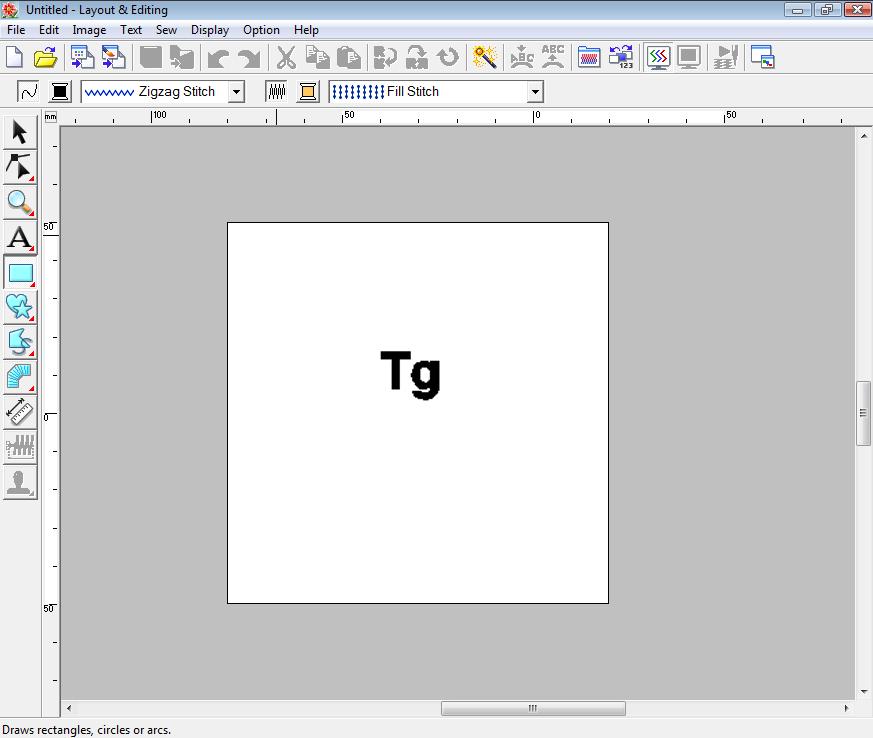Click the vertical mirror flip icon
This screenshot has height=738, width=873.
416,57
